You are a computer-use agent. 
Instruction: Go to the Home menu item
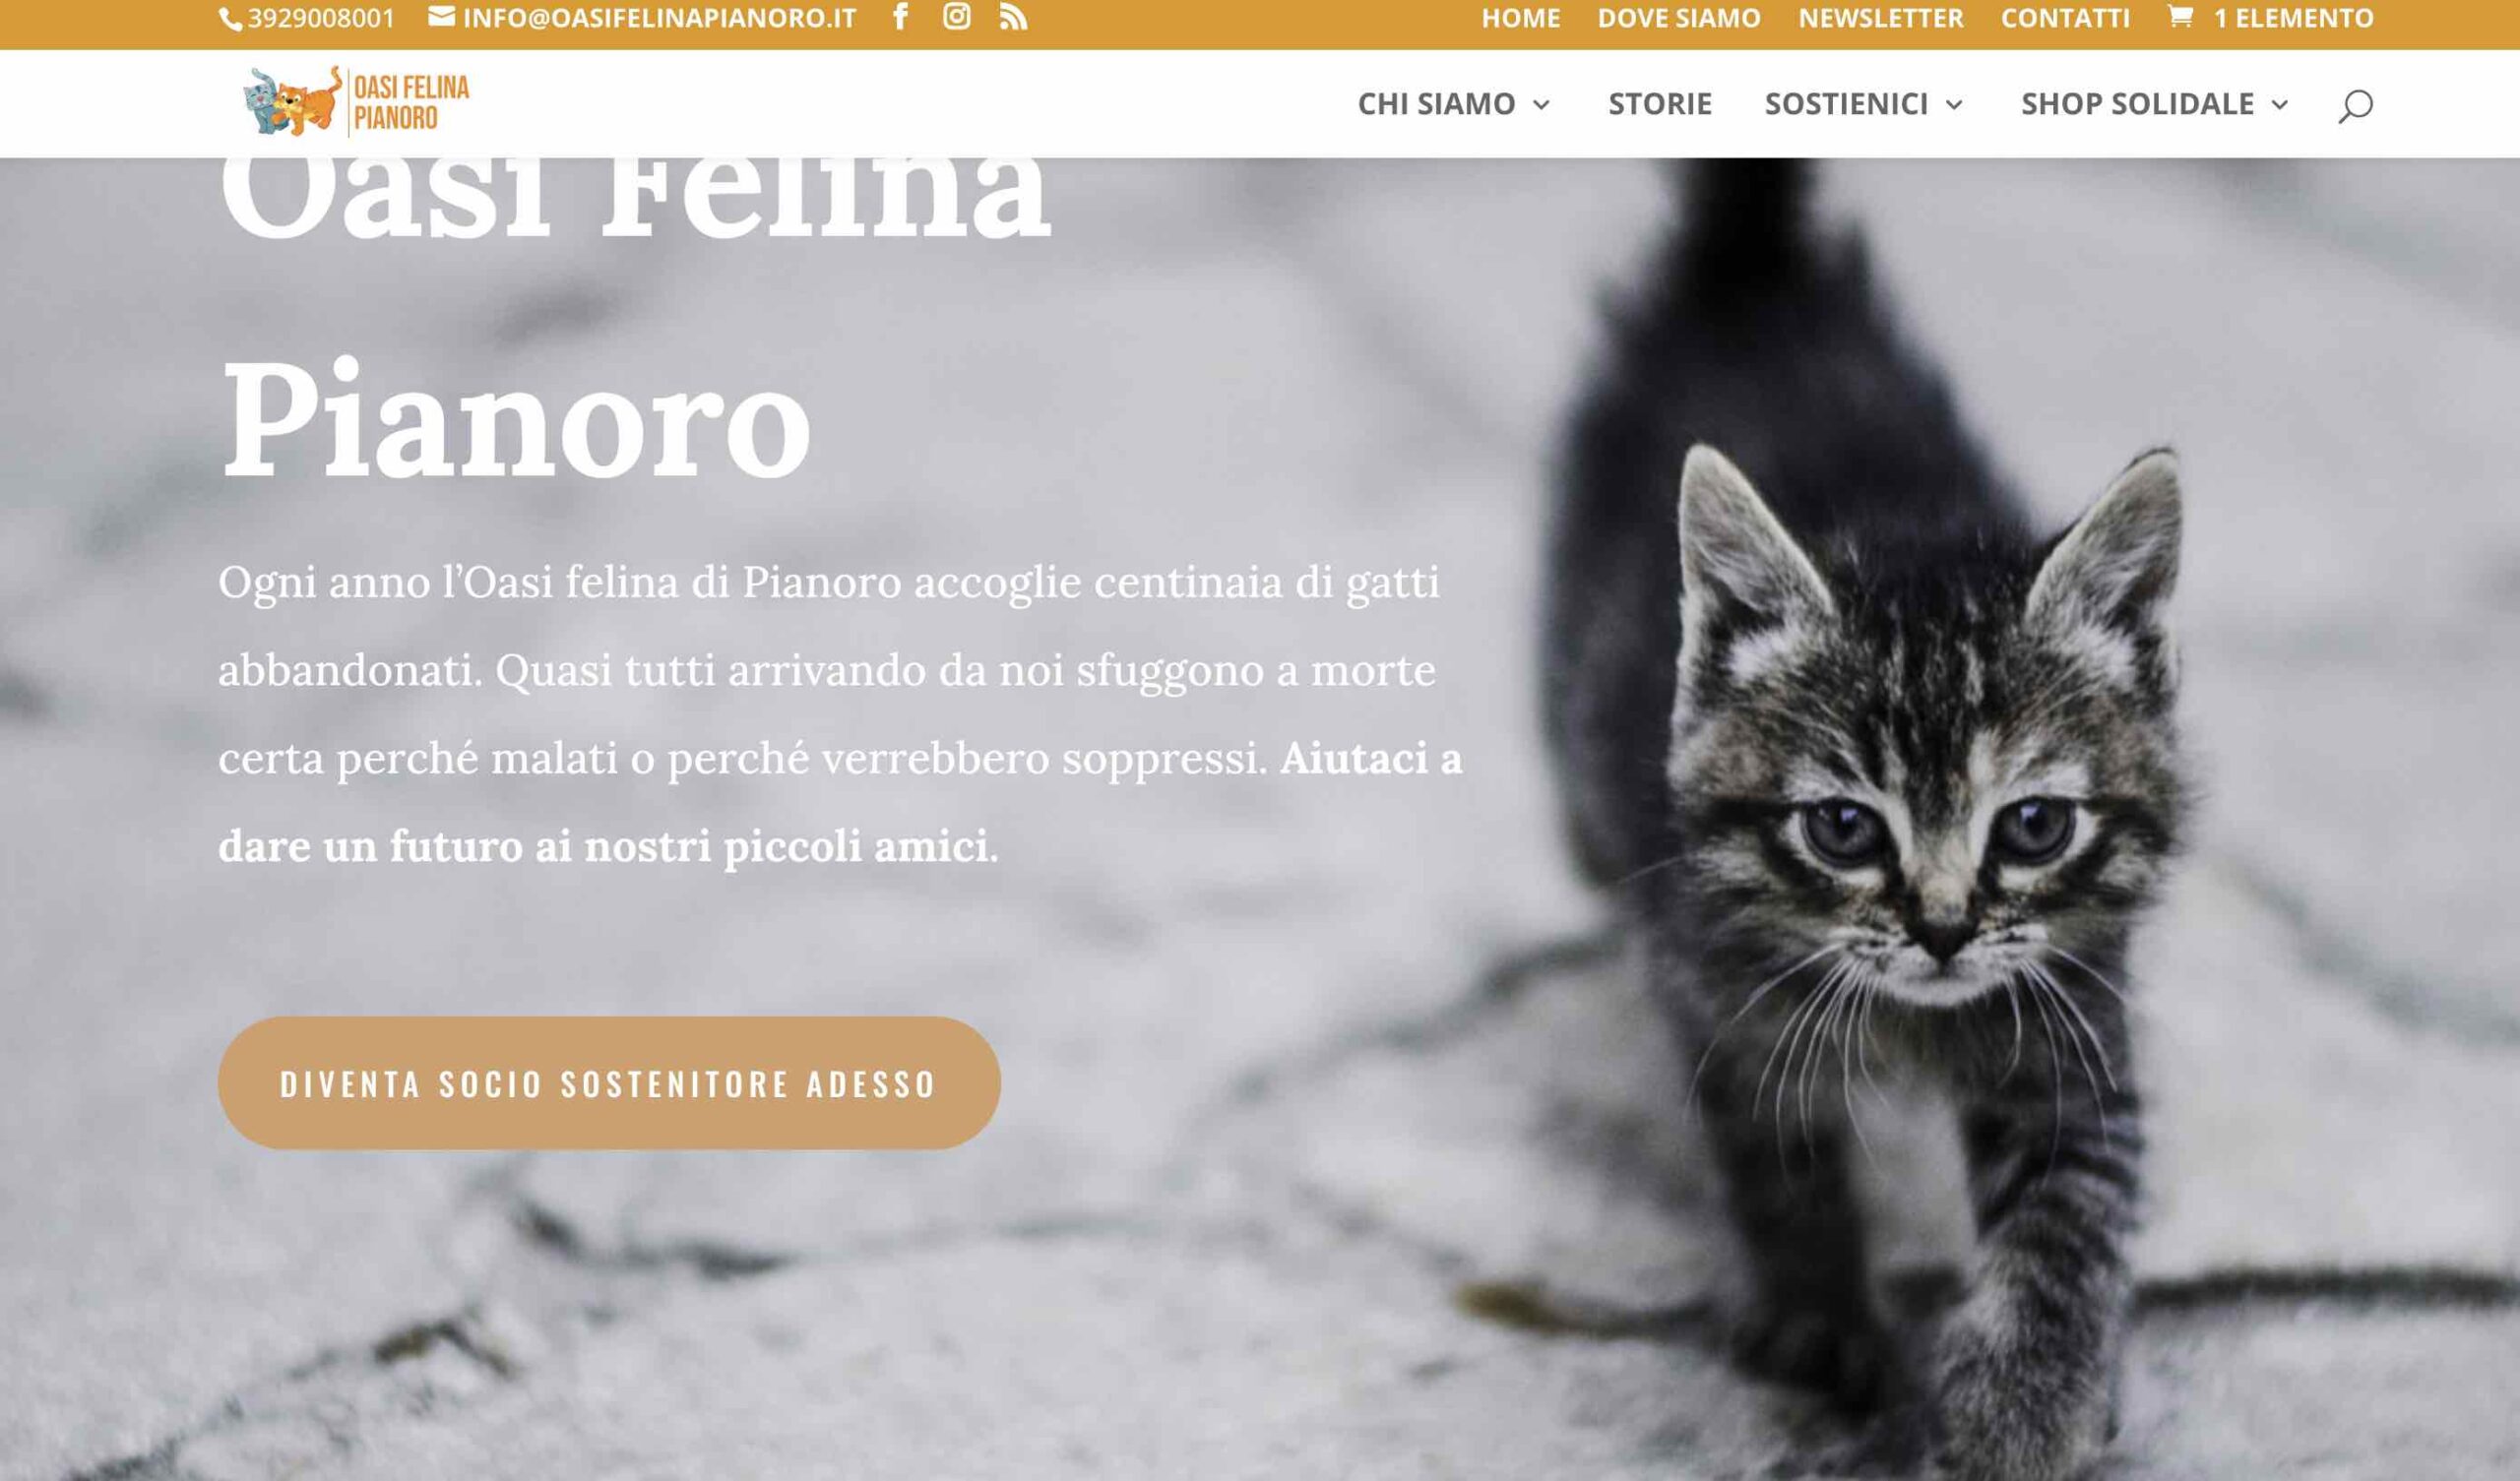(1521, 18)
